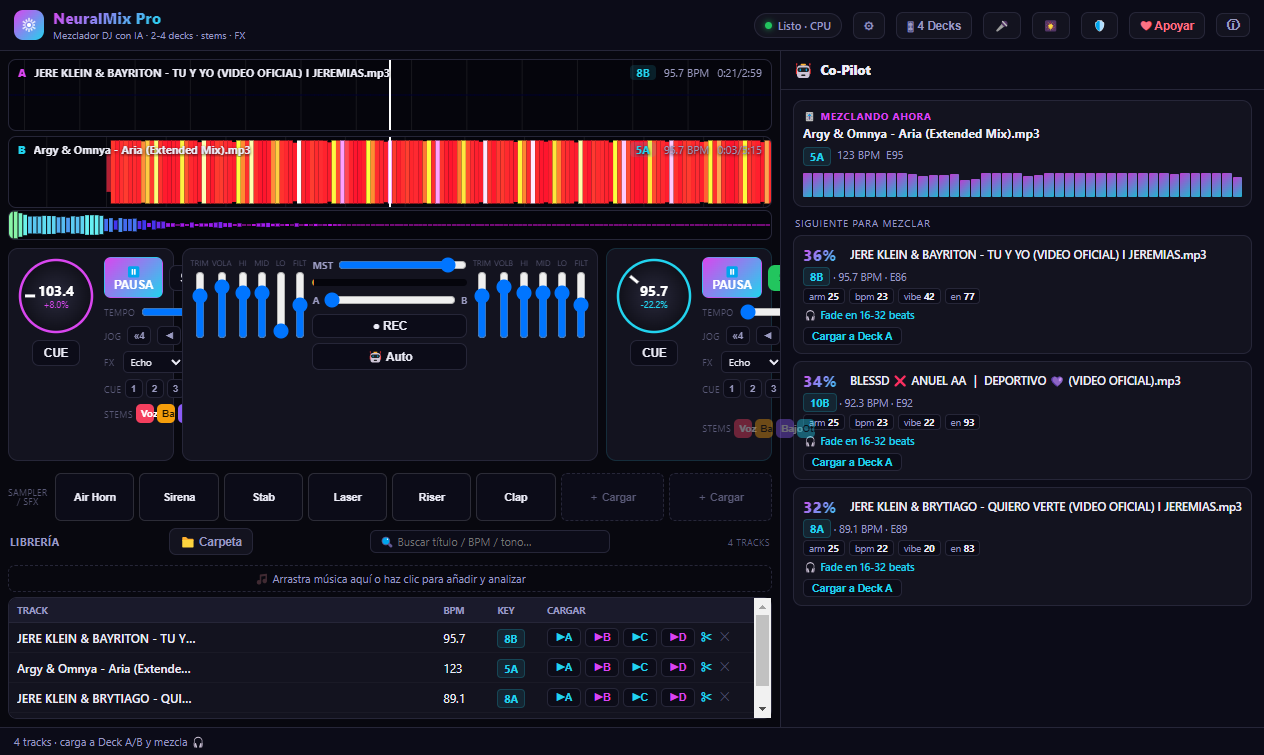Click the A-B crossfader slider

click(x=389, y=300)
